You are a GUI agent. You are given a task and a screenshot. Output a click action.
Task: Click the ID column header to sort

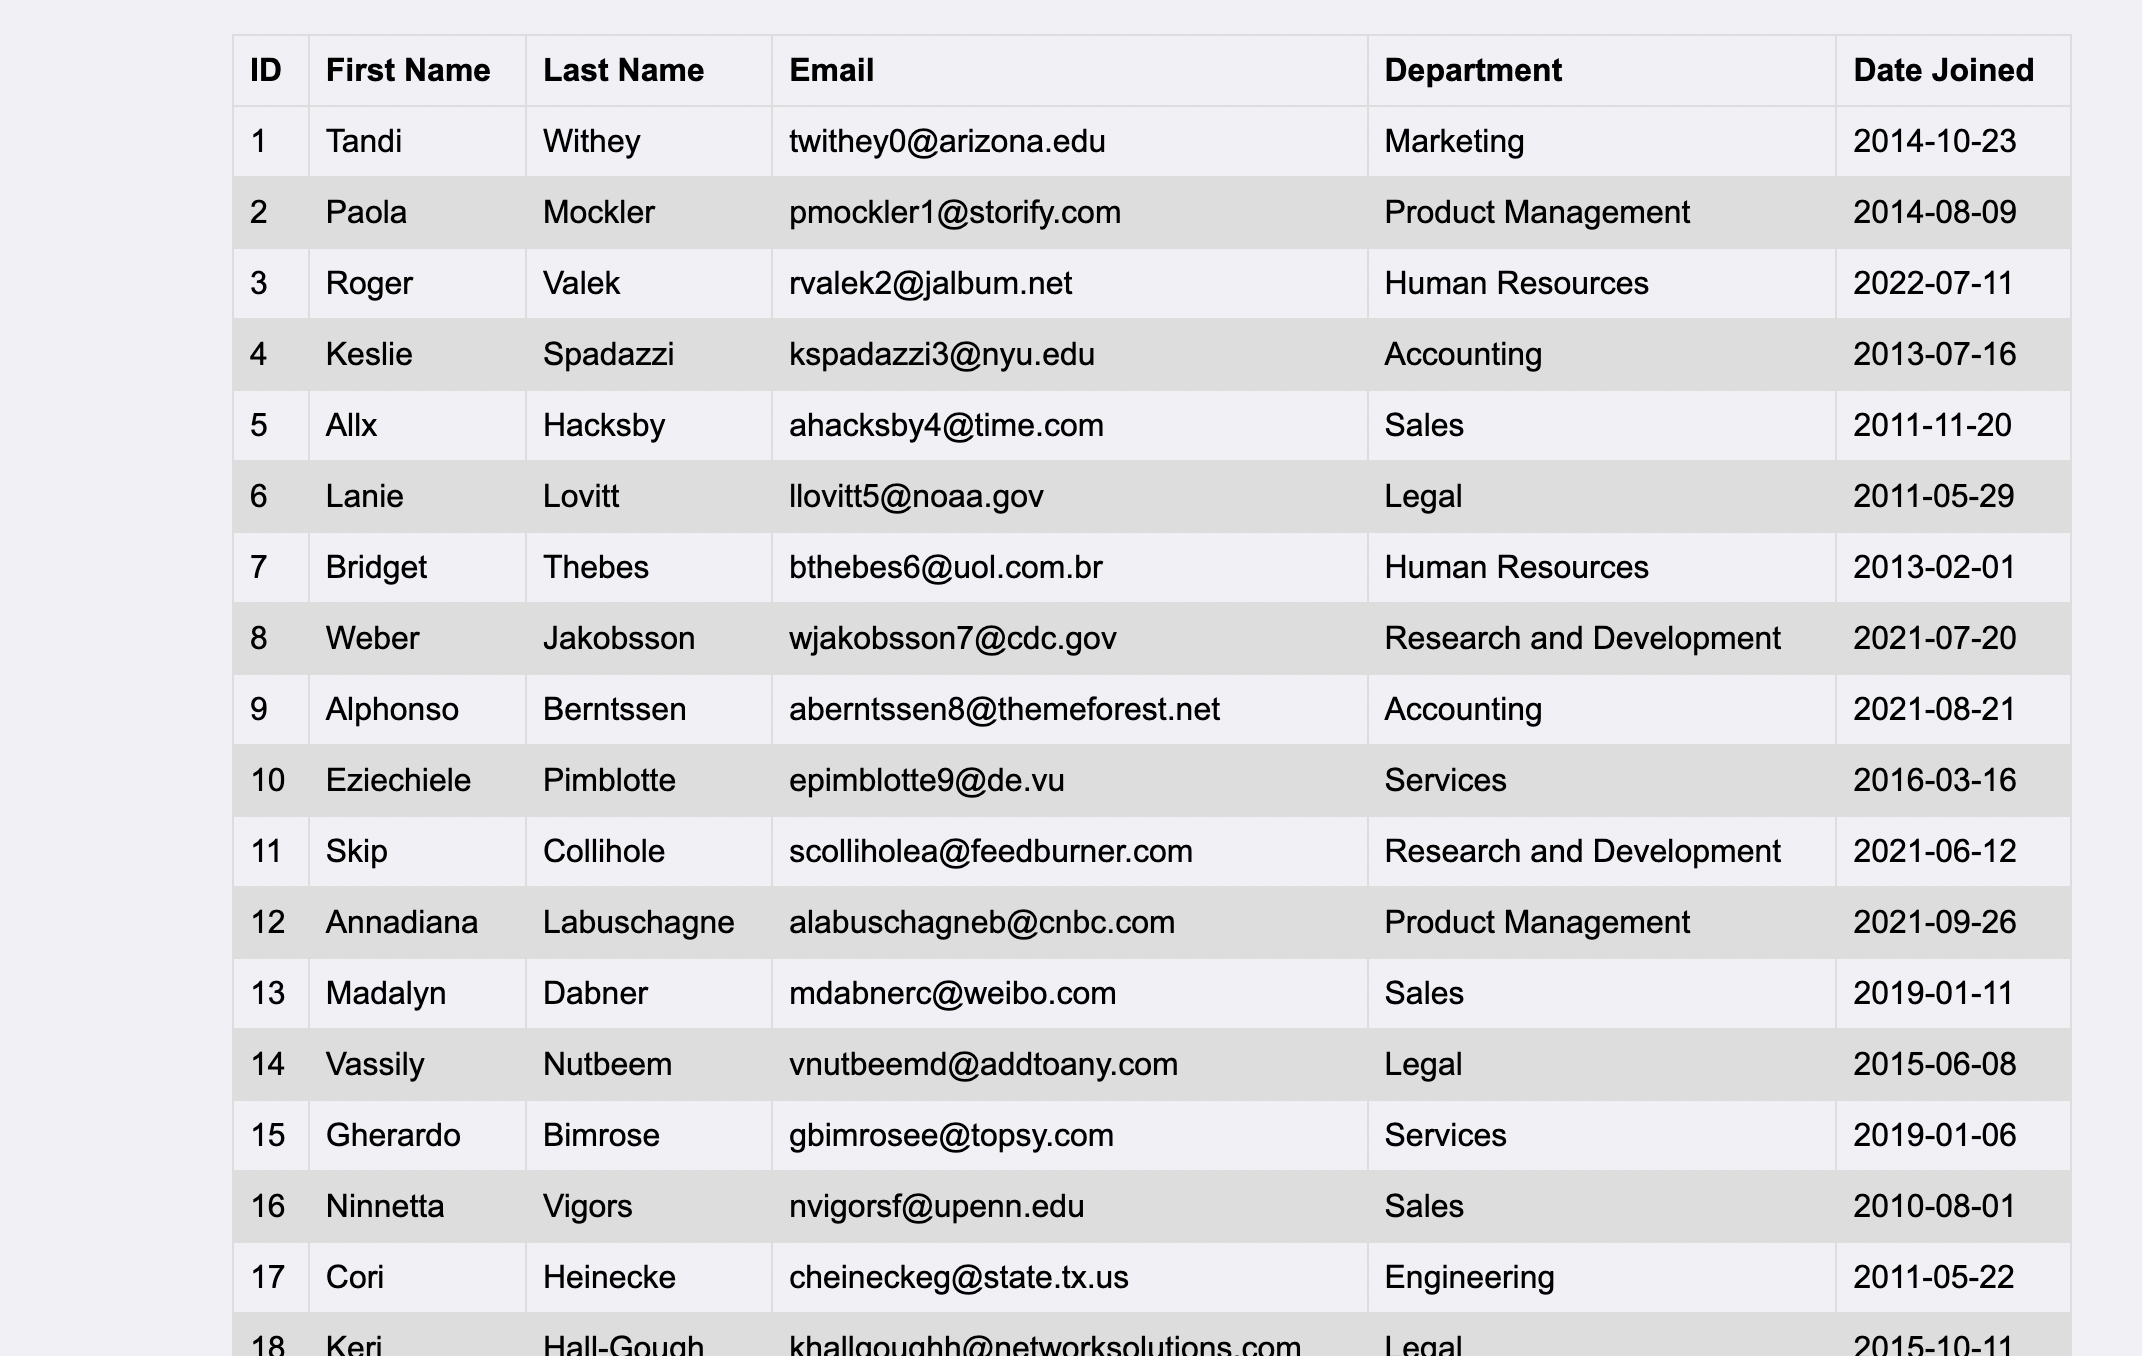click(x=265, y=70)
